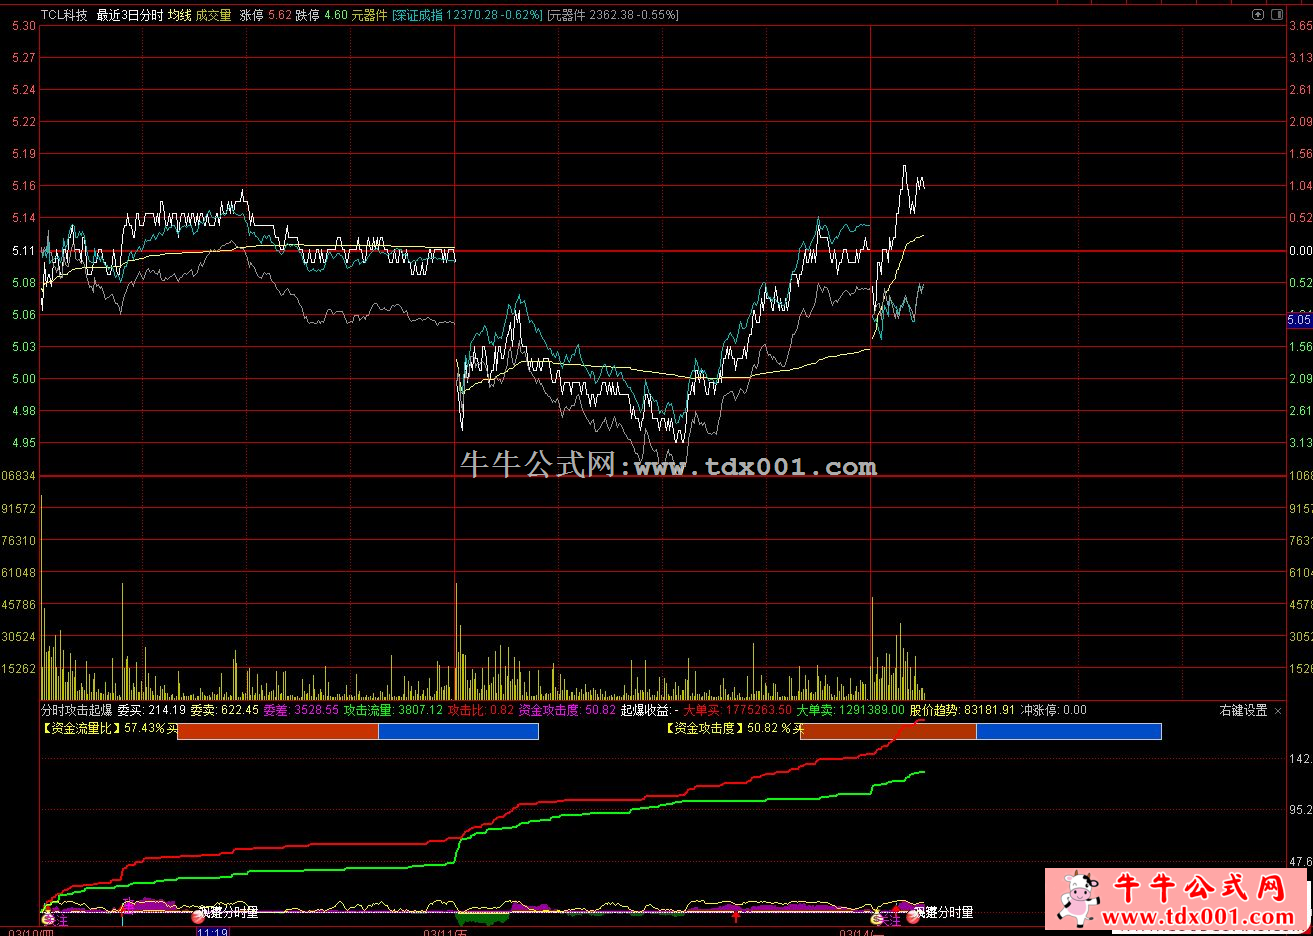Image resolution: width=1313 pixels, height=936 pixels.
Task: Click the red part of 资金攻击度 bar
Action: (888, 732)
